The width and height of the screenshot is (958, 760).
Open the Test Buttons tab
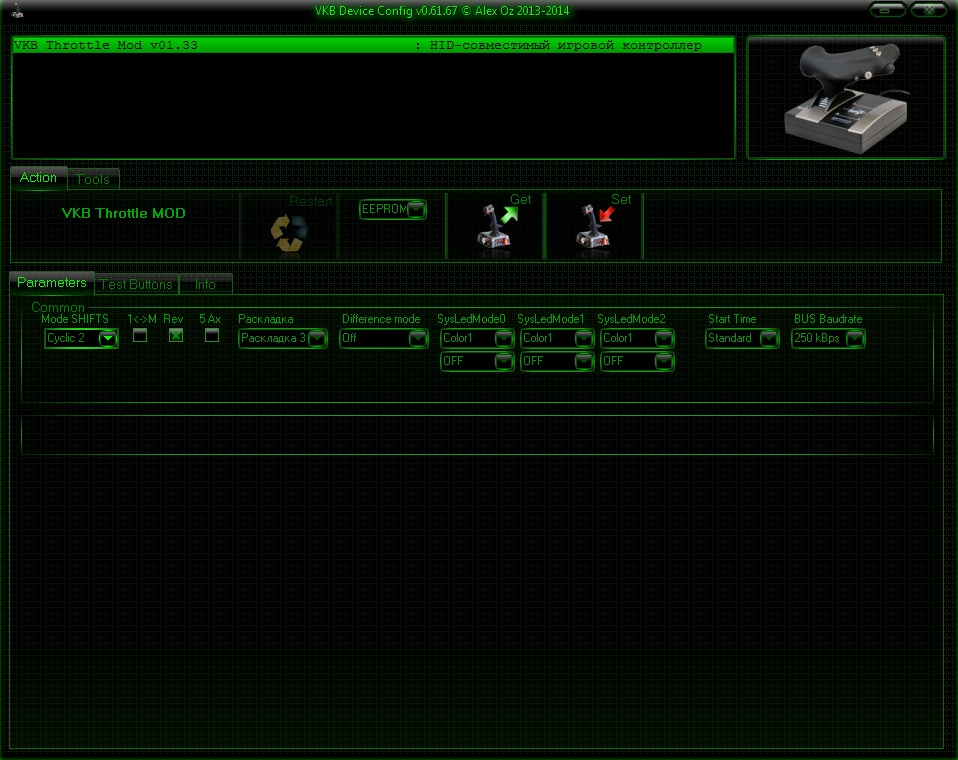click(136, 284)
